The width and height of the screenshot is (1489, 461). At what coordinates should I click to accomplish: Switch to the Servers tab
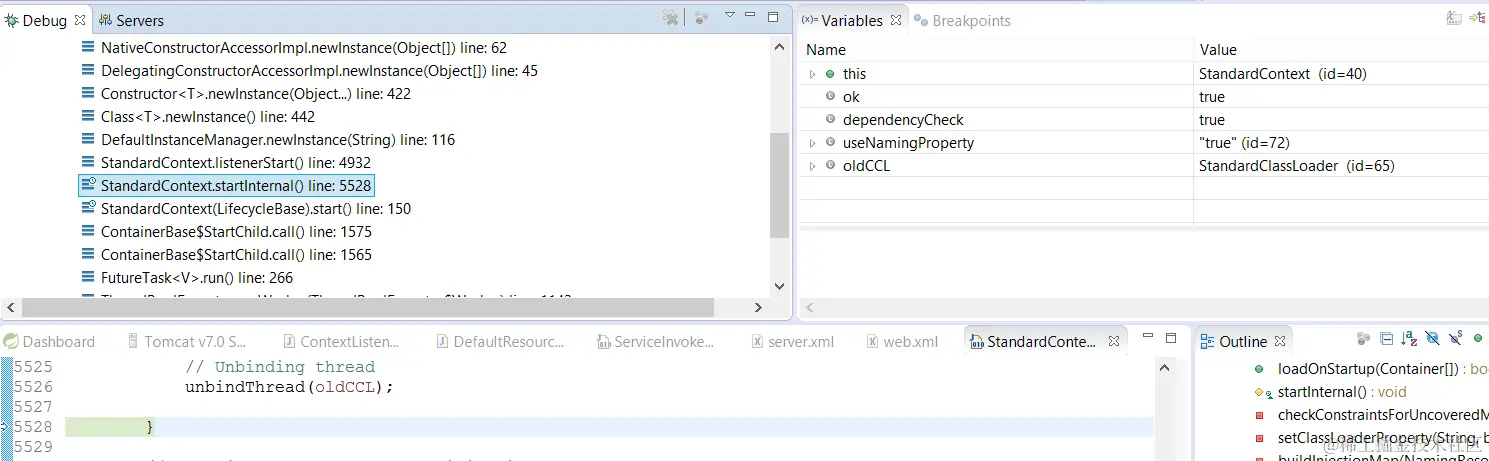click(x=131, y=20)
